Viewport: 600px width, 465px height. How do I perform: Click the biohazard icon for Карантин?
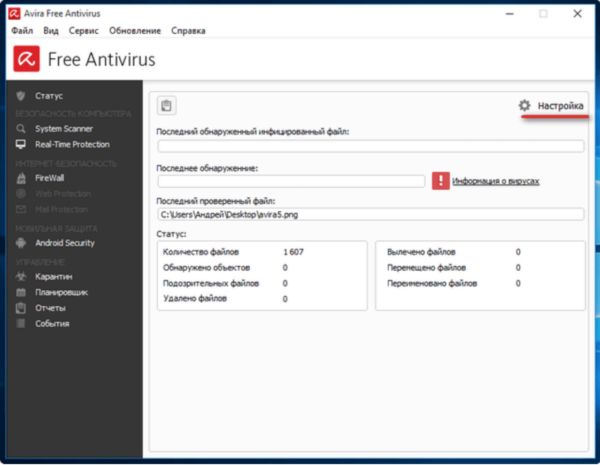21,276
